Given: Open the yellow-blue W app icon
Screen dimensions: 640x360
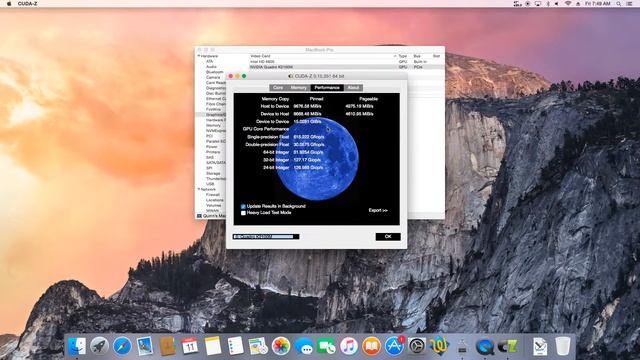Looking at the screenshot, I should tap(439, 347).
